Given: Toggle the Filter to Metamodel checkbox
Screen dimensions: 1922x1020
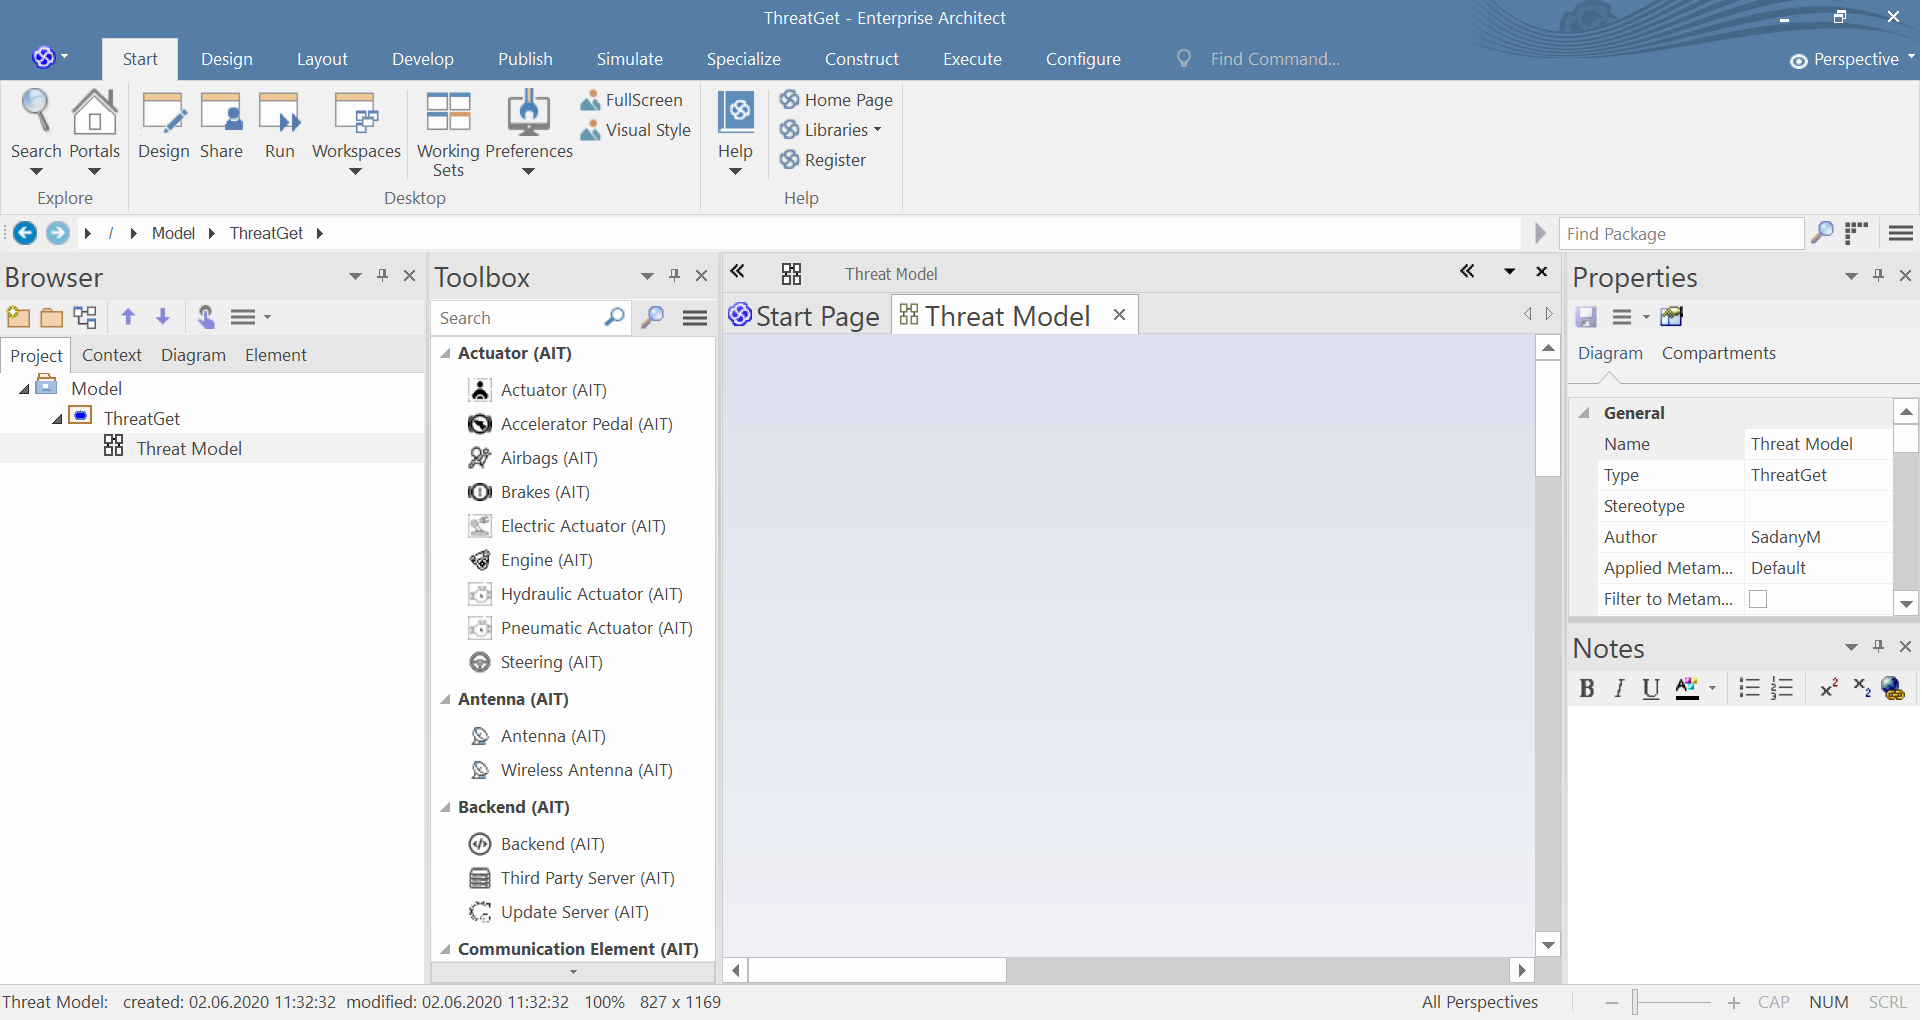Looking at the screenshot, I should (x=1758, y=599).
